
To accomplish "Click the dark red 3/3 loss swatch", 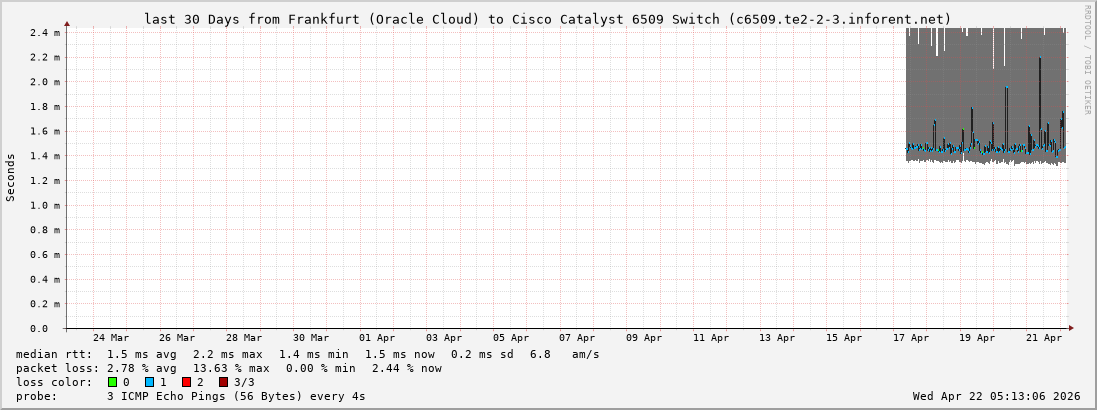I will pyautogui.click(x=223, y=382).
